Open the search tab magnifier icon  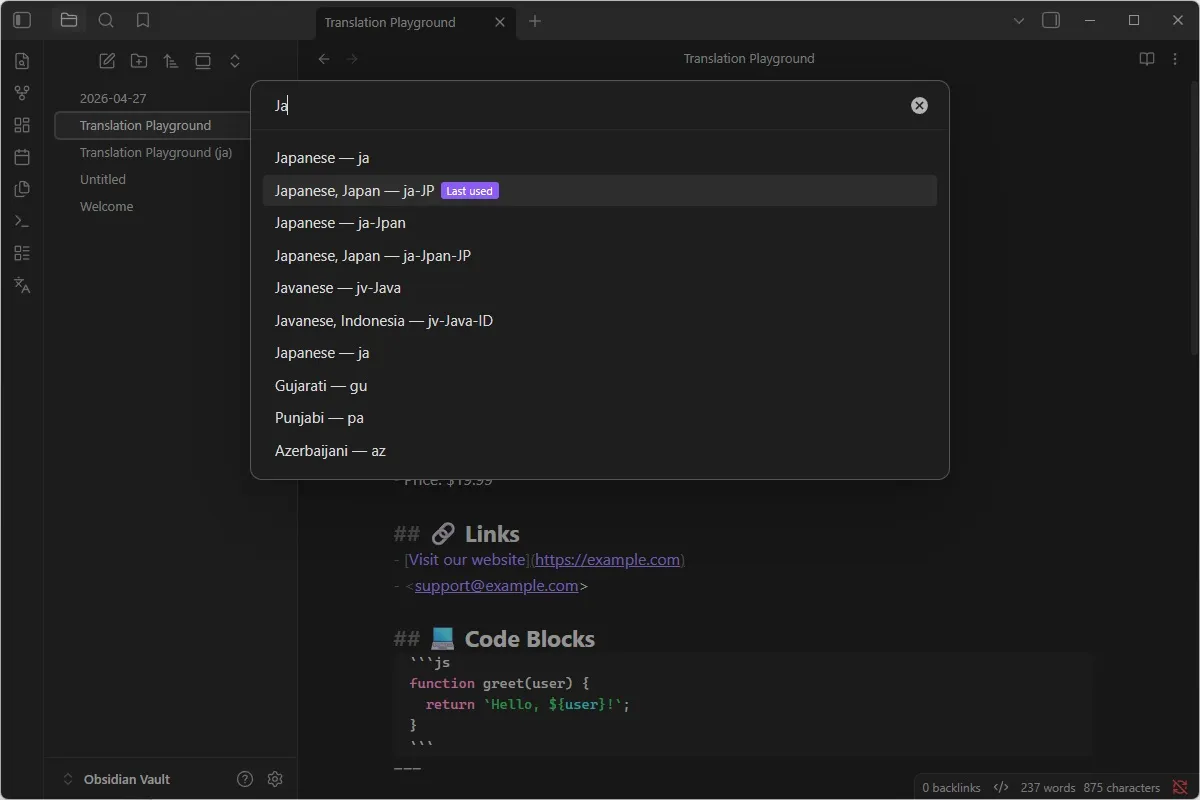(x=106, y=20)
